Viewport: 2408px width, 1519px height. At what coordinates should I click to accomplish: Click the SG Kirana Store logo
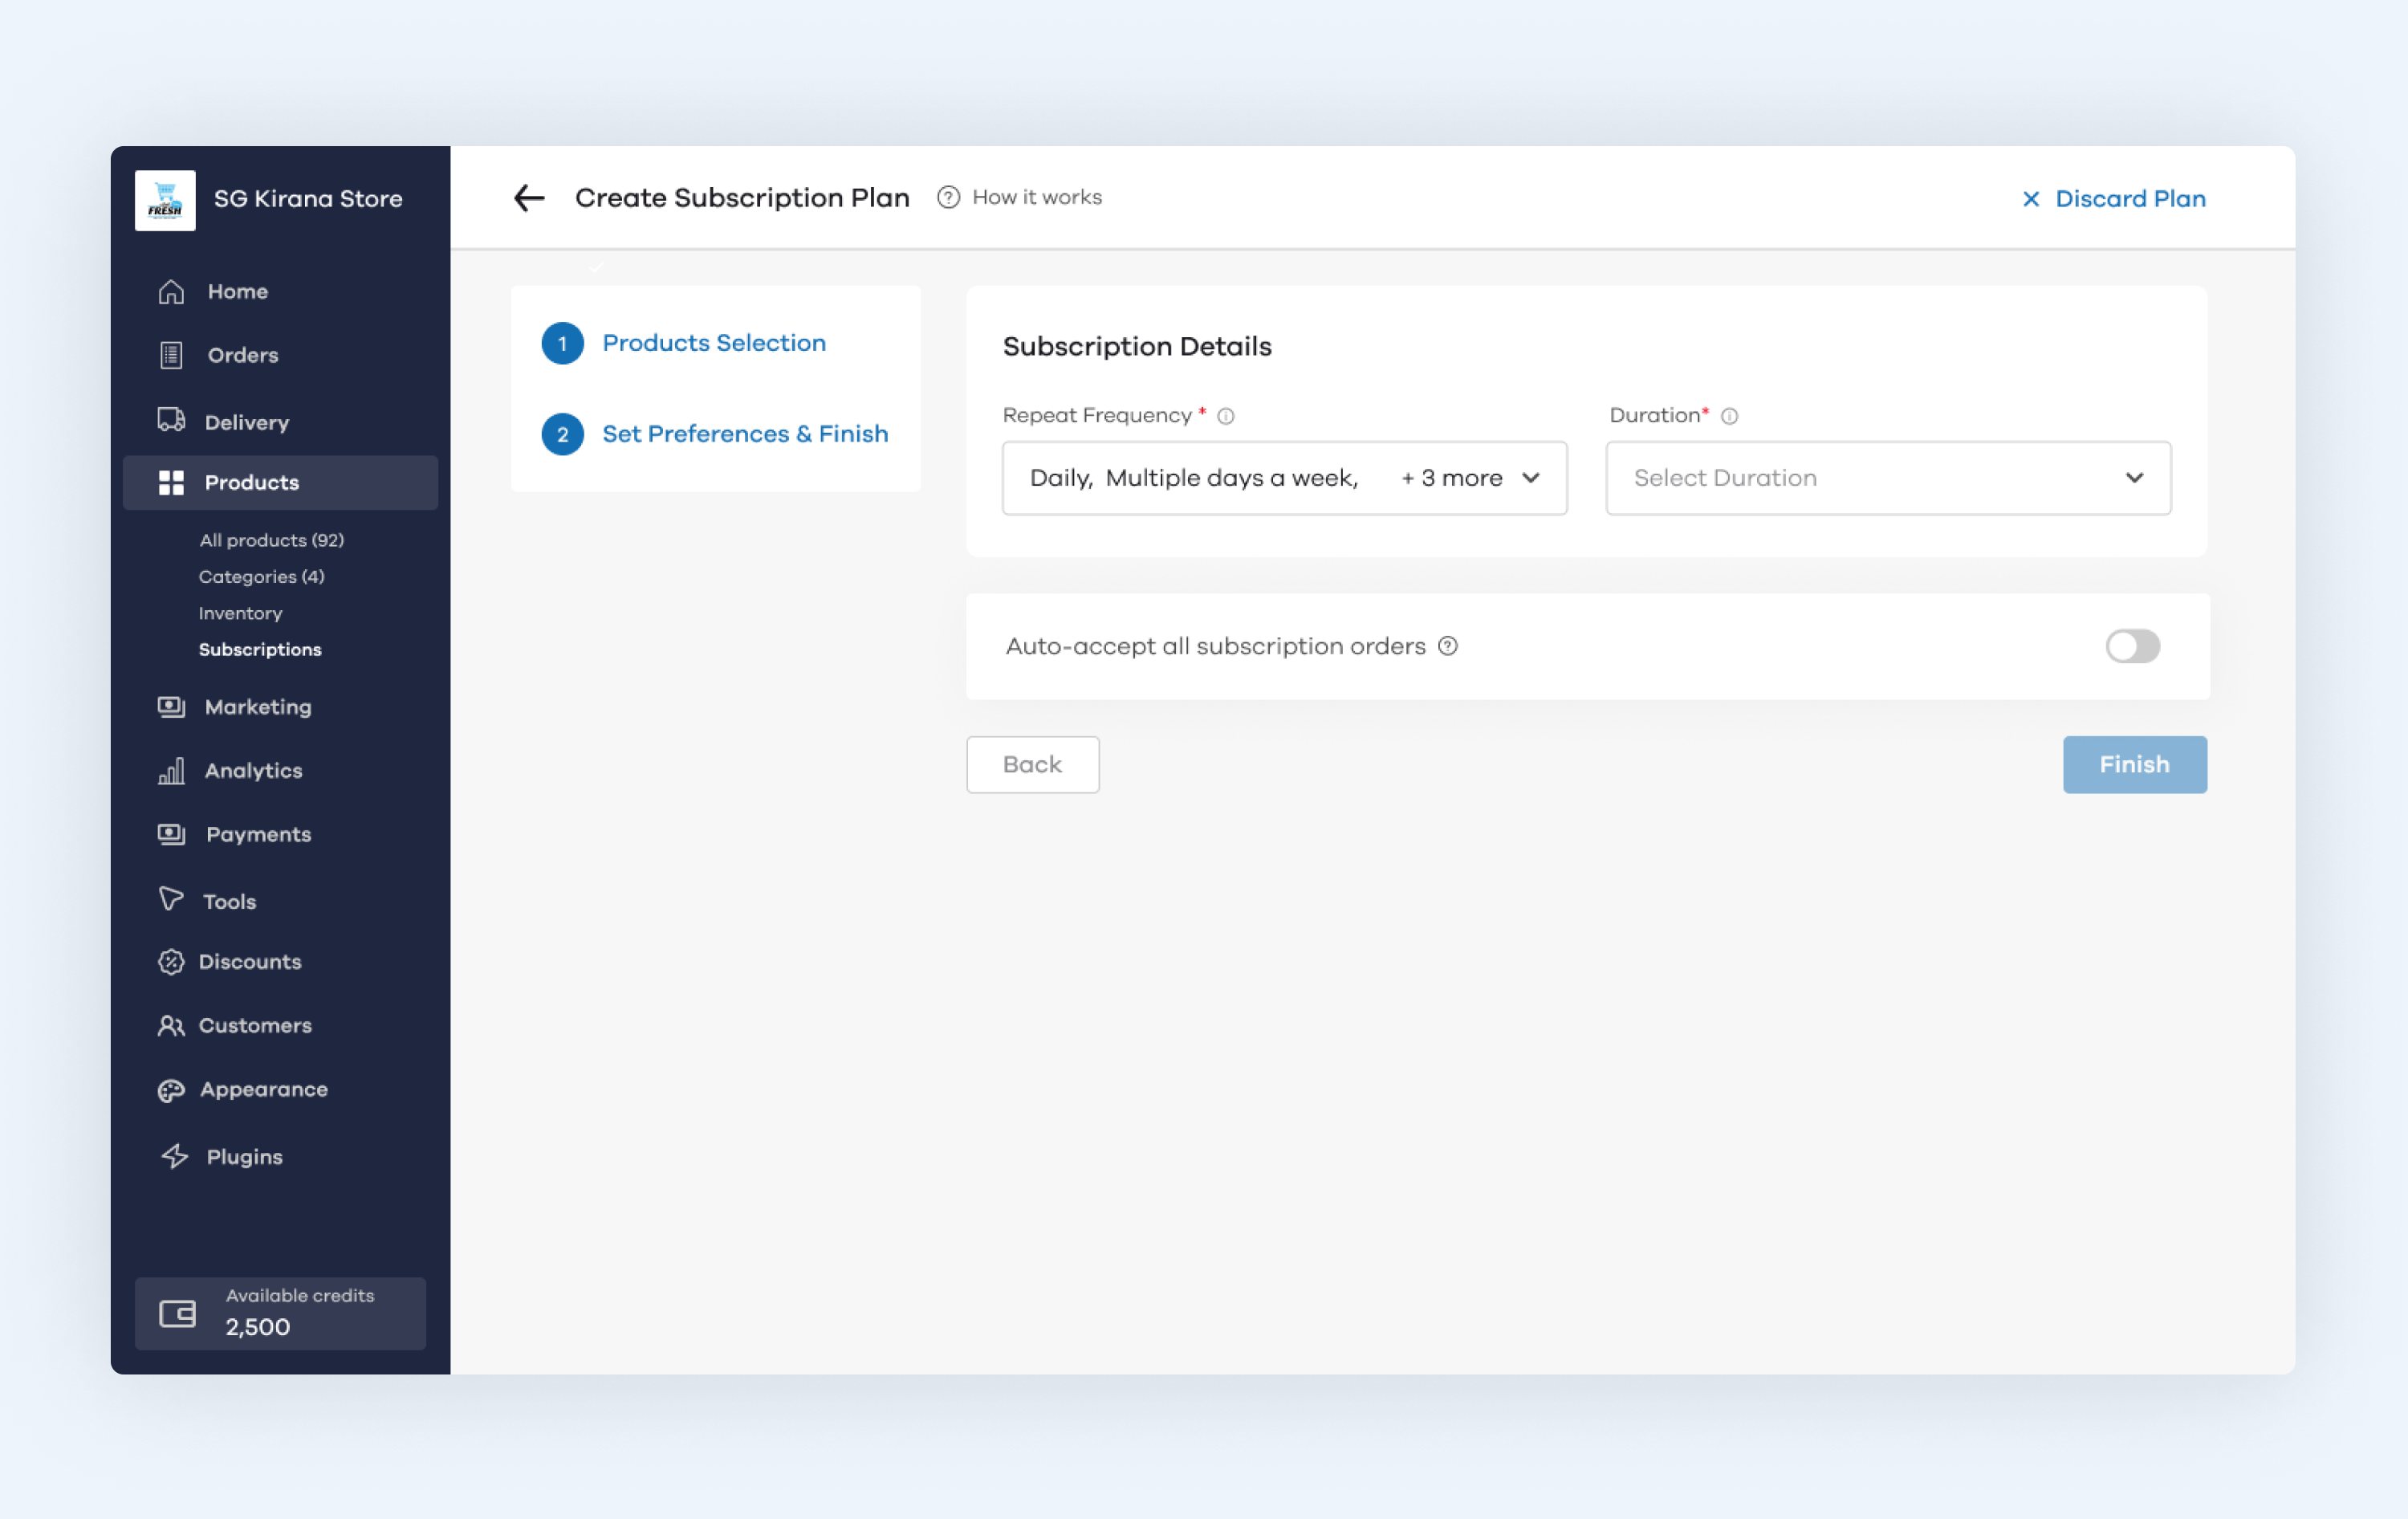tap(165, 200)
